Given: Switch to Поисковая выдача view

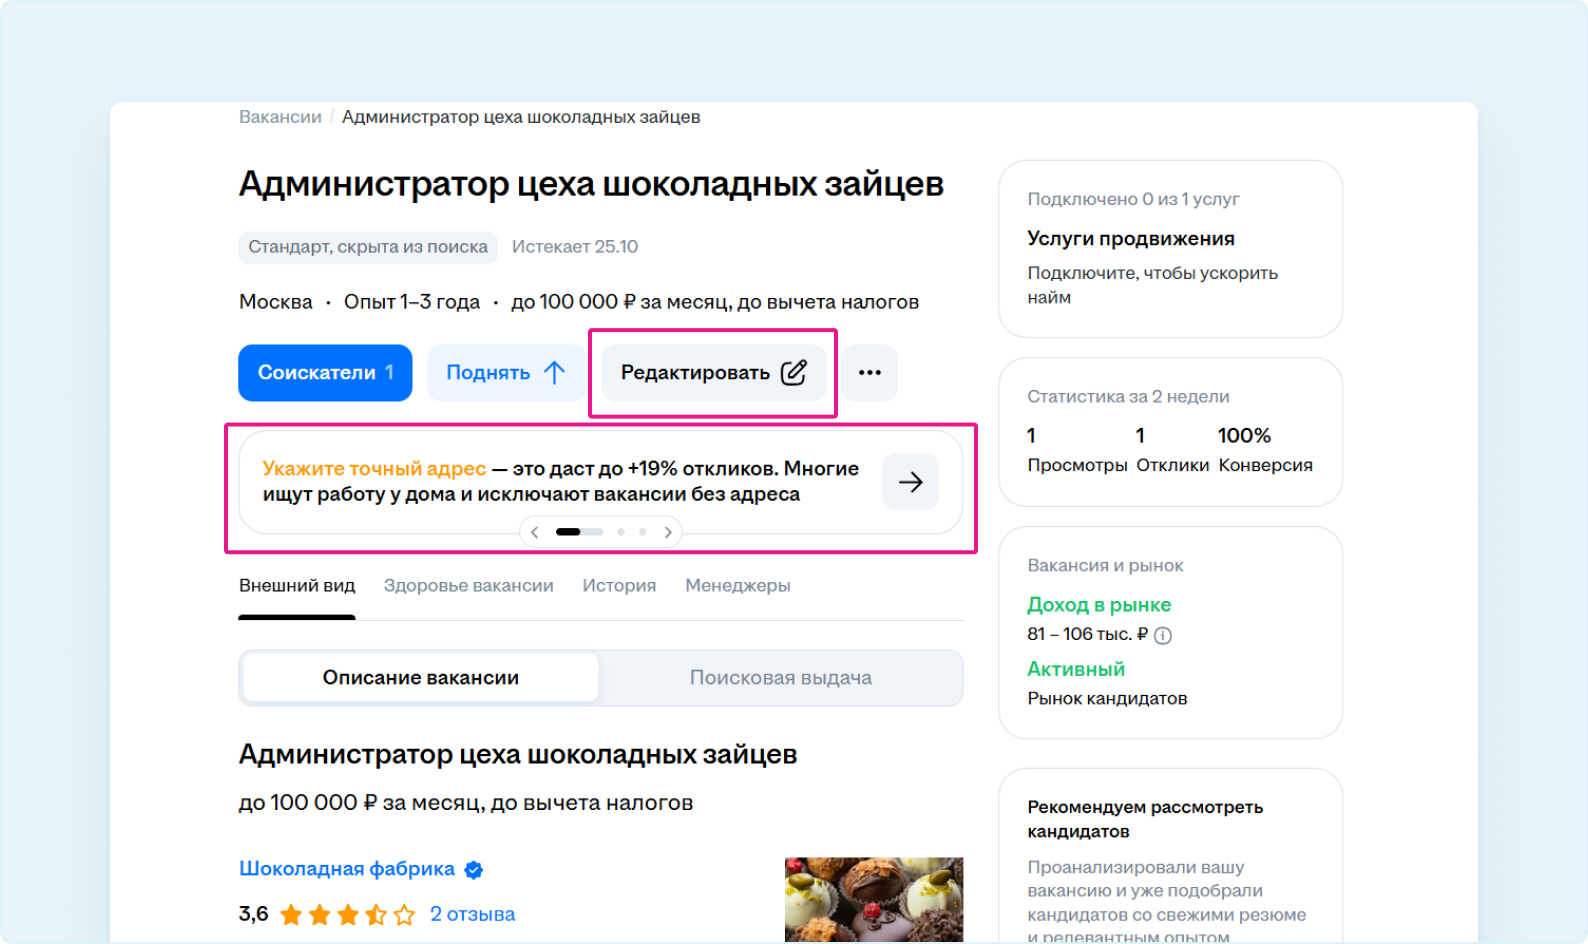Looking at the screenshot, I should (780, 678).
